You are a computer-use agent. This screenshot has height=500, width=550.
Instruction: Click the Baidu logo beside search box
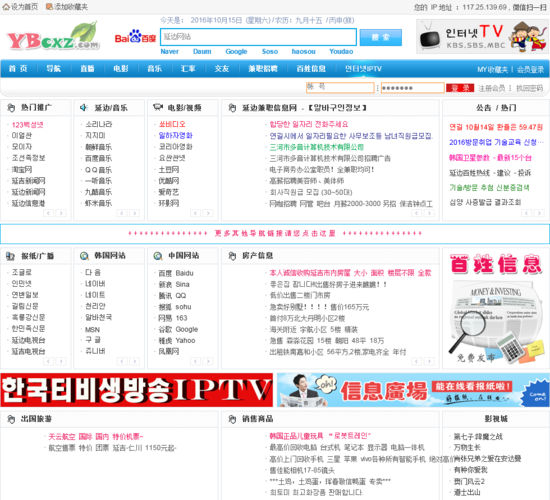(x=135, y=36)
